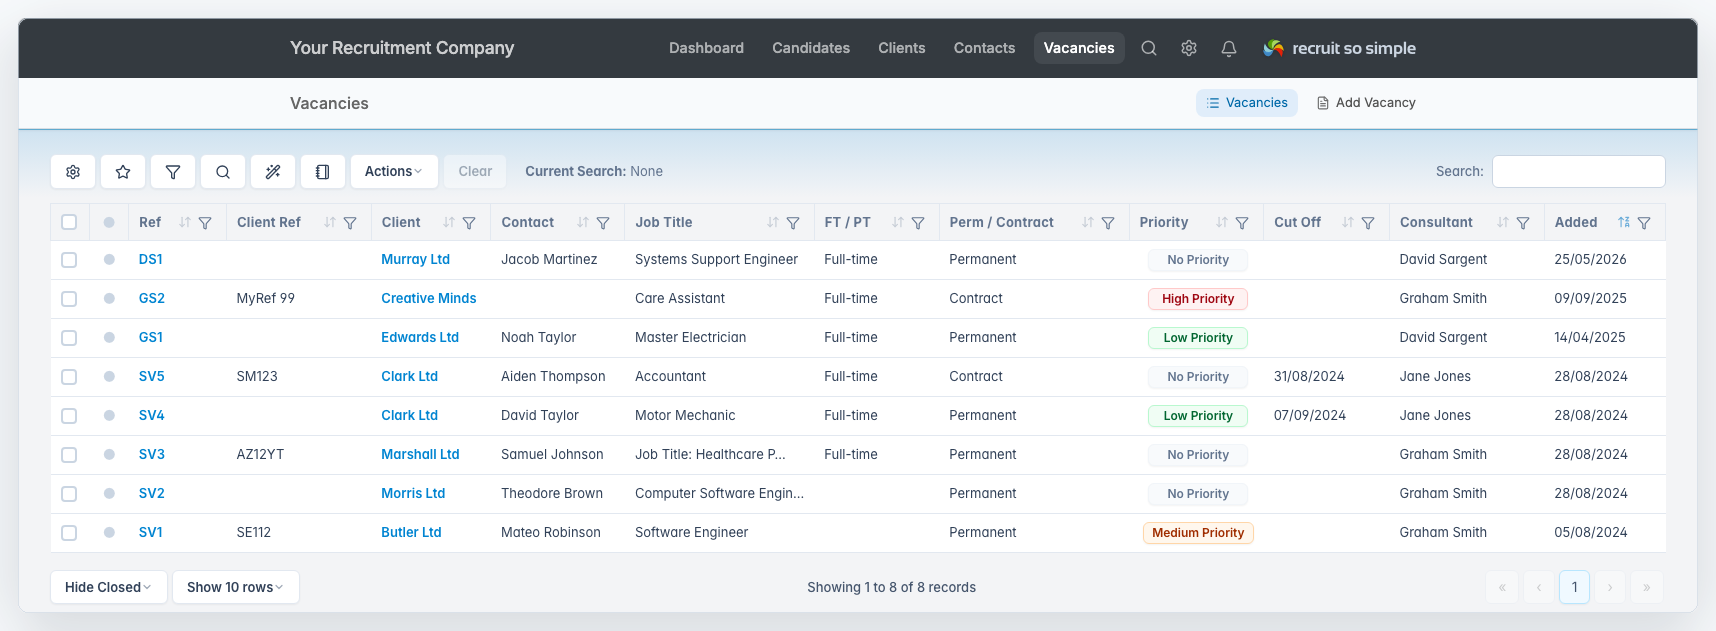Open the Vacancies nav tab
Viewport: 1716px width, 631px height.
tap(1079, 48)
